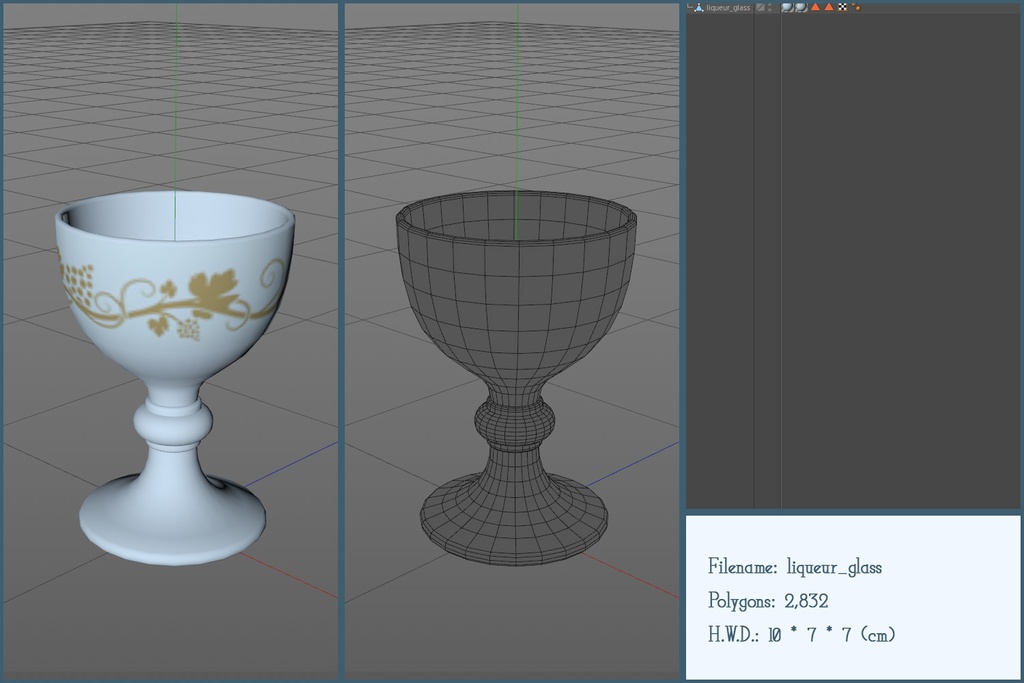Click the second orange triangle selection tag
The image size is (1024, 683).
click(x=829, y=7)
